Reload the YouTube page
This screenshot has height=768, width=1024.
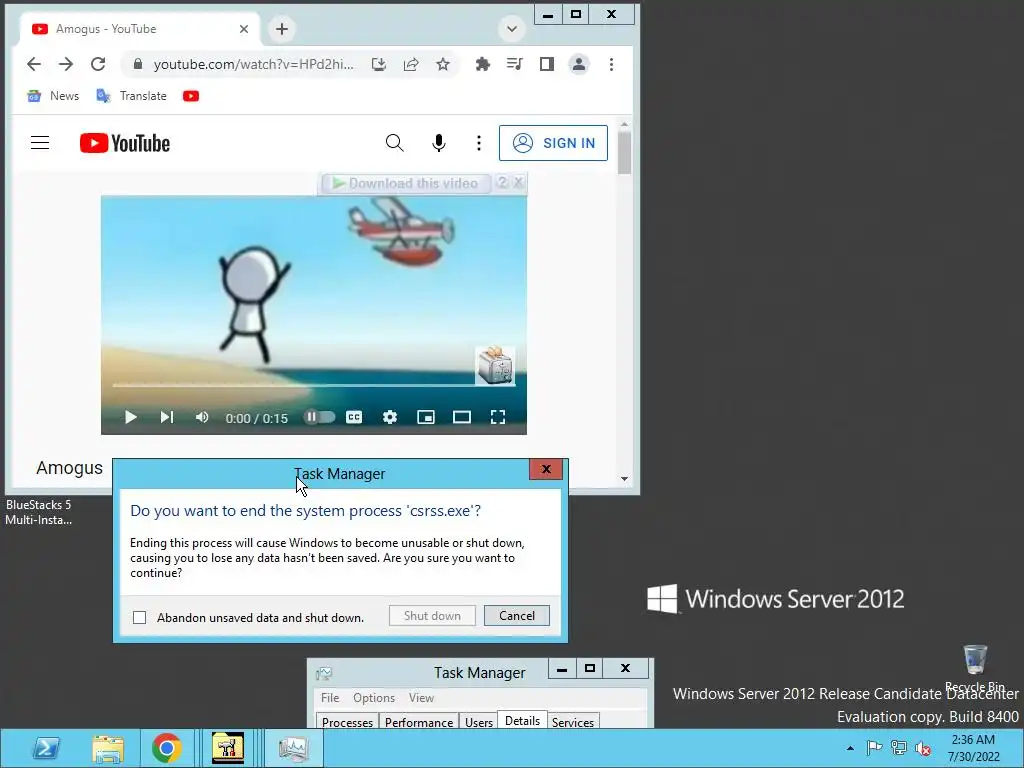click(x=98, y=64)
